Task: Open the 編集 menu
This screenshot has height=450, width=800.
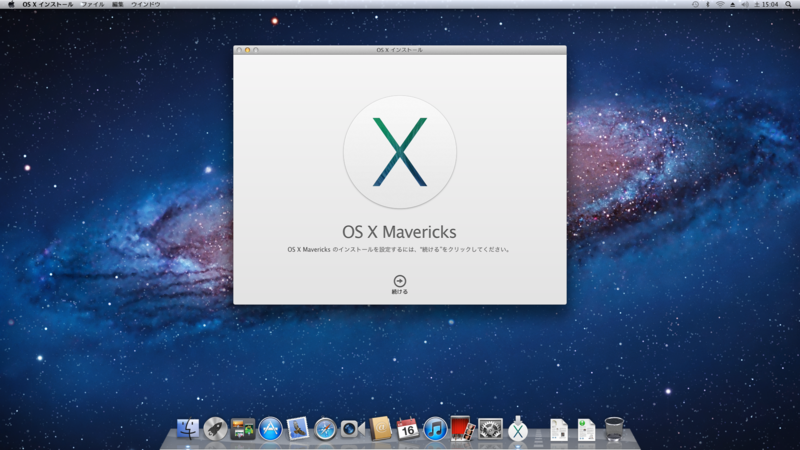Action: (x=117, y=4)
